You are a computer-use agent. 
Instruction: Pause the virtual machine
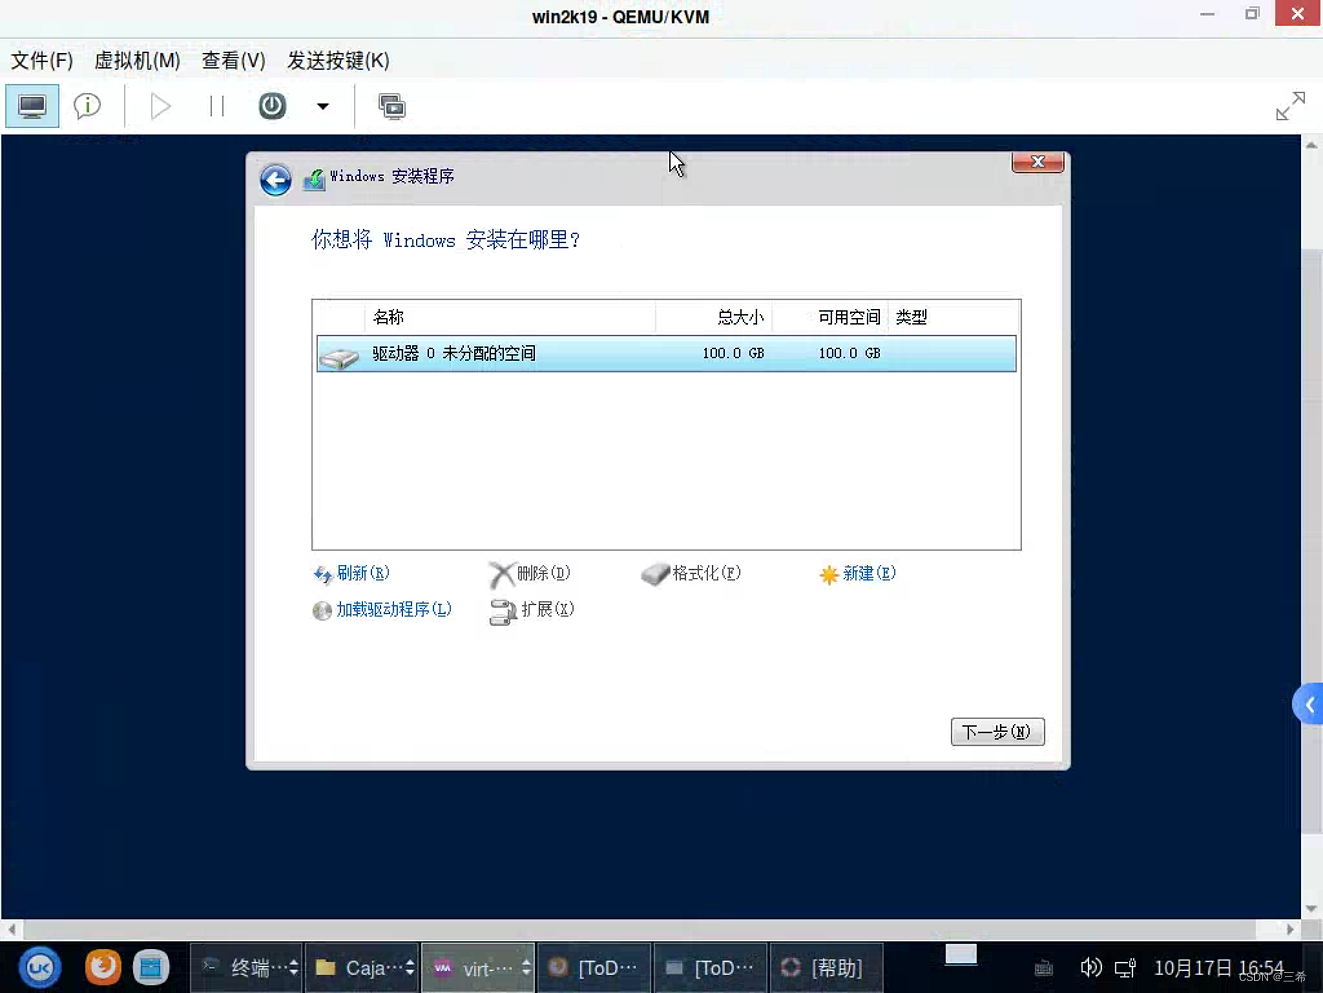coord(216,106)
